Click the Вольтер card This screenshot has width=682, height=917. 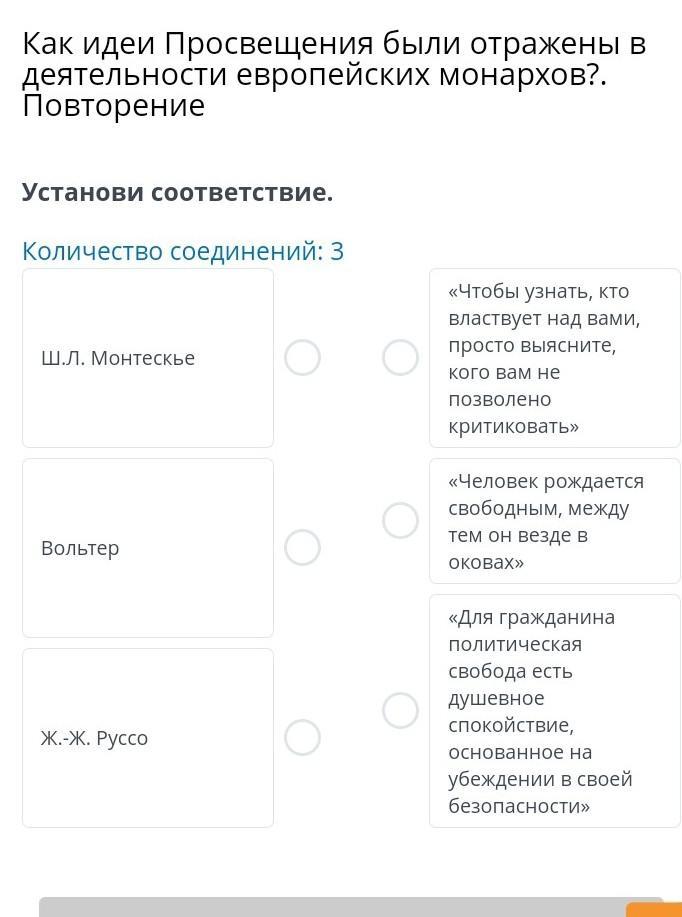coord(148,548)
